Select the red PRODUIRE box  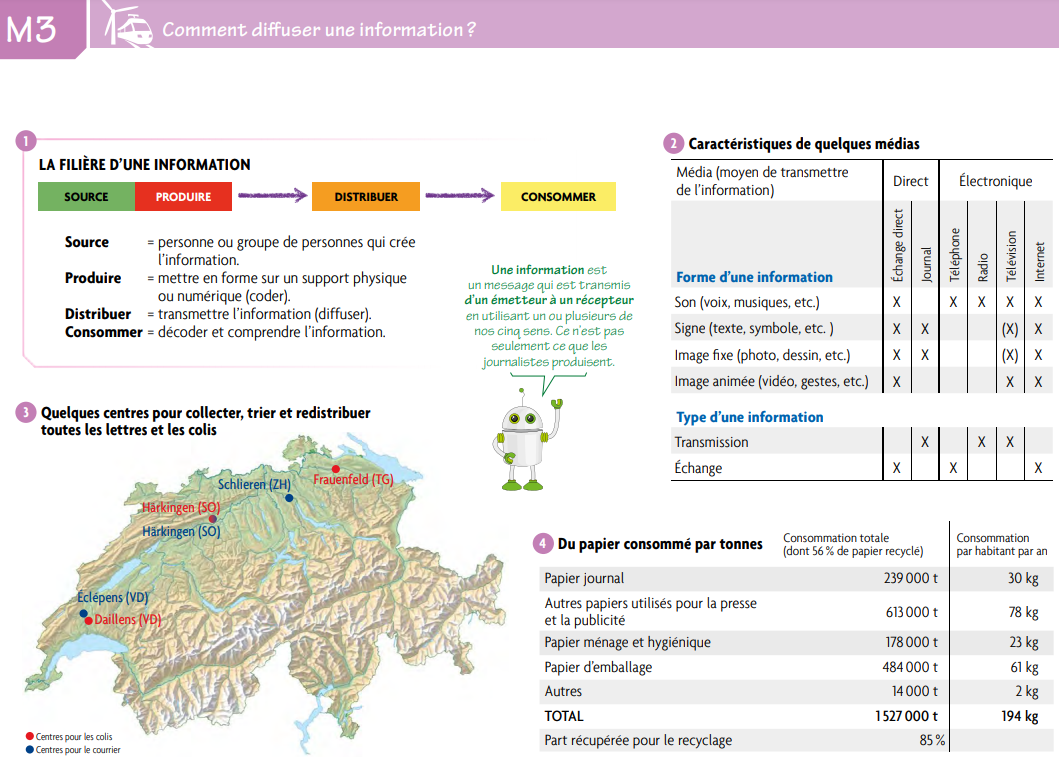click(184, 197)
